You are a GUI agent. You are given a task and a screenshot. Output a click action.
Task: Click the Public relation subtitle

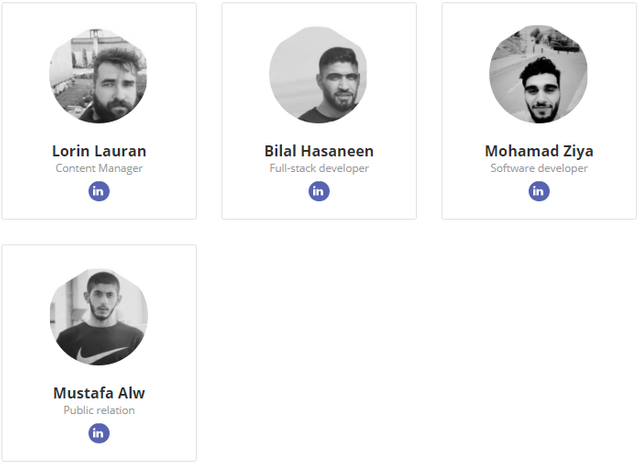coord(99,410)
